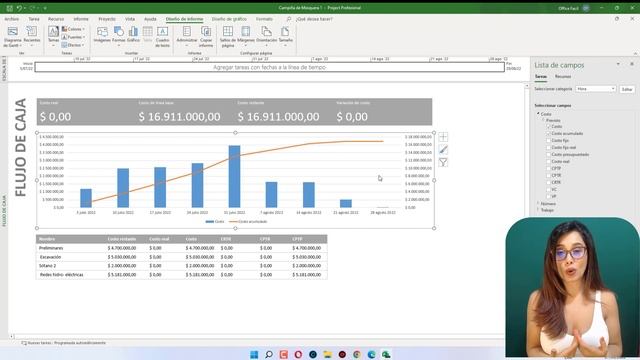The height and width of the screenshot is (360, 640).
Task: Open the Temas gallery
Action: pos(53,36)
